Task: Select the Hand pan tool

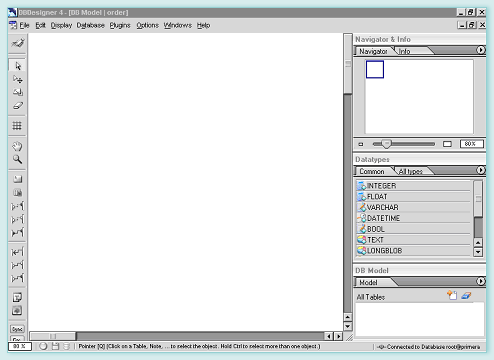Action: (x=17, y=146)
